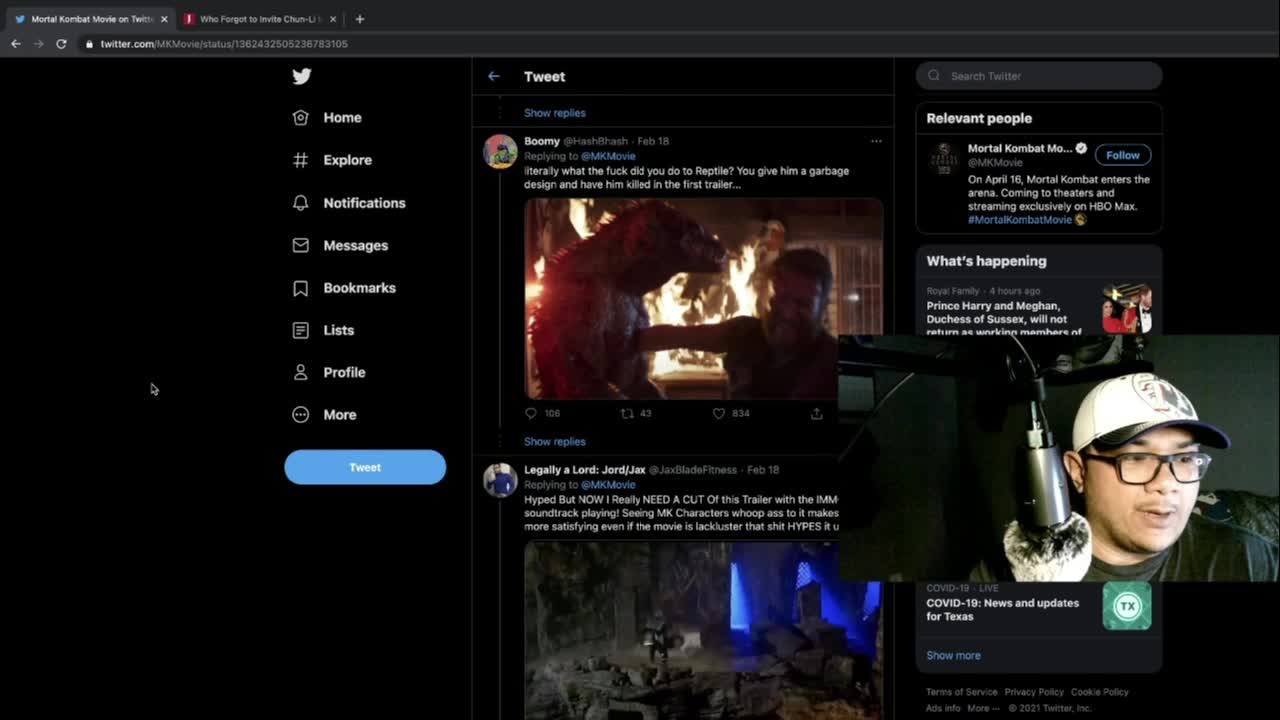Click the search magnifier icon
The image size is (1280, 720).
(x=934, y=76)
